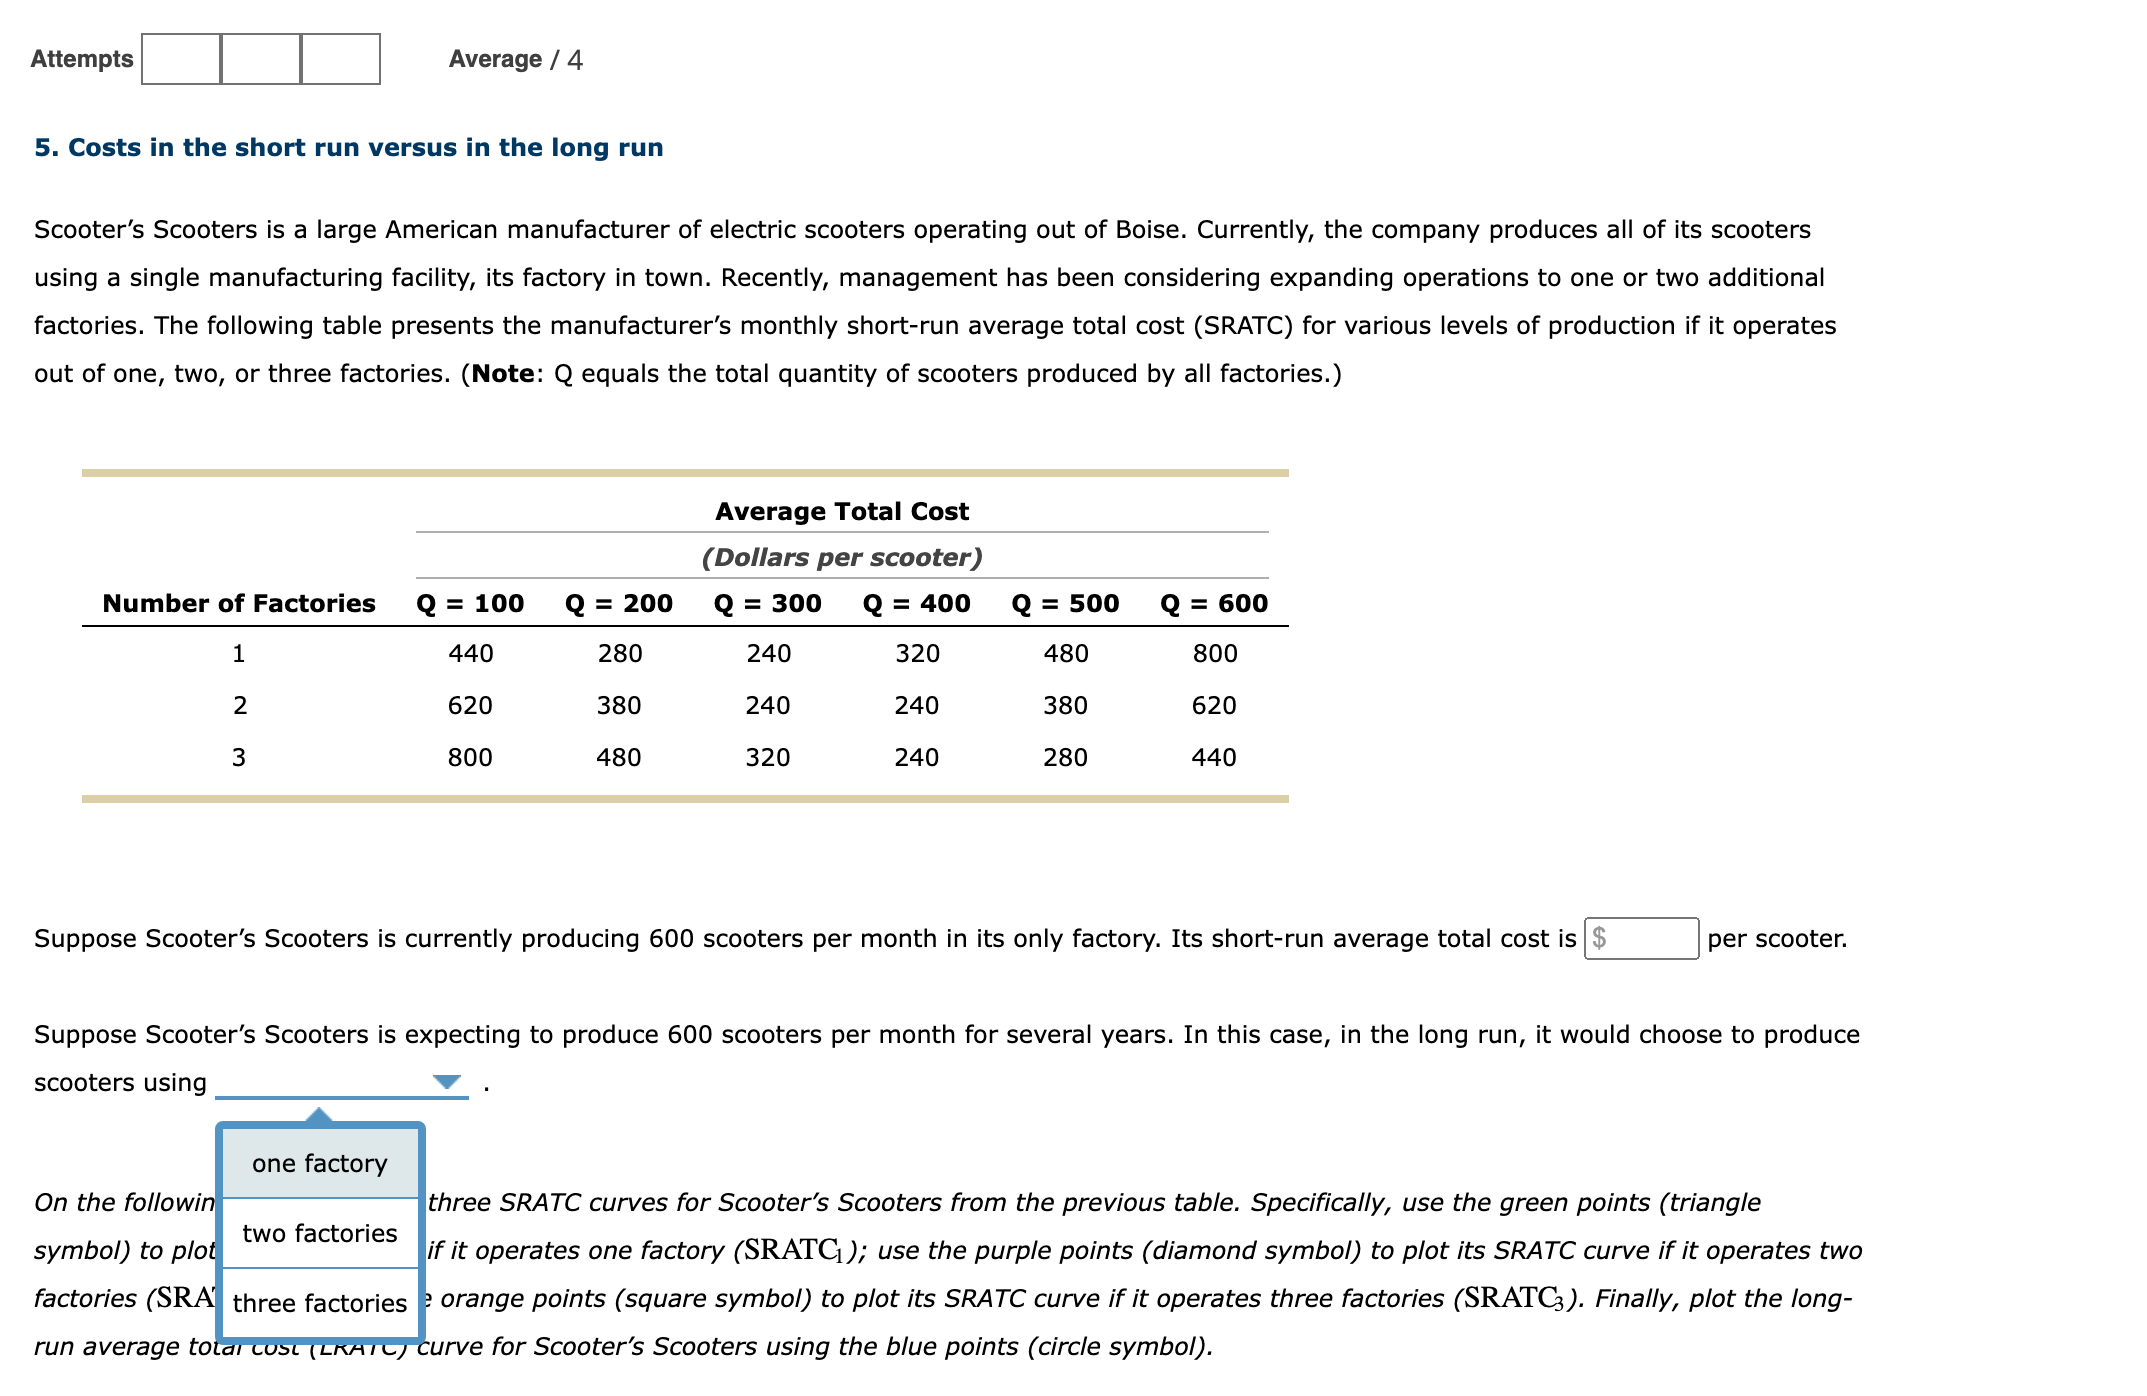Click the 800 cell in factory row 1
2147x1396 pixels.
click(1214, 653)
